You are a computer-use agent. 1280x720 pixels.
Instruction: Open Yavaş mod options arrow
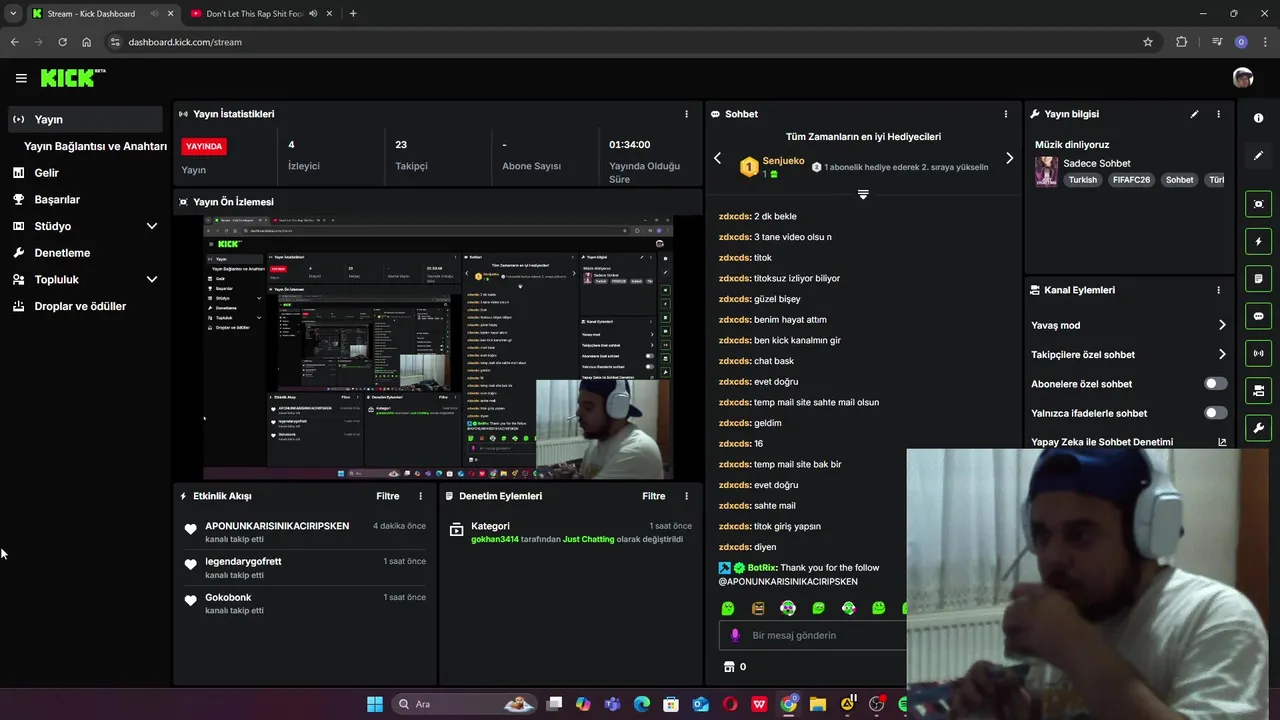pyautogui.click(x=1222, y=325)
